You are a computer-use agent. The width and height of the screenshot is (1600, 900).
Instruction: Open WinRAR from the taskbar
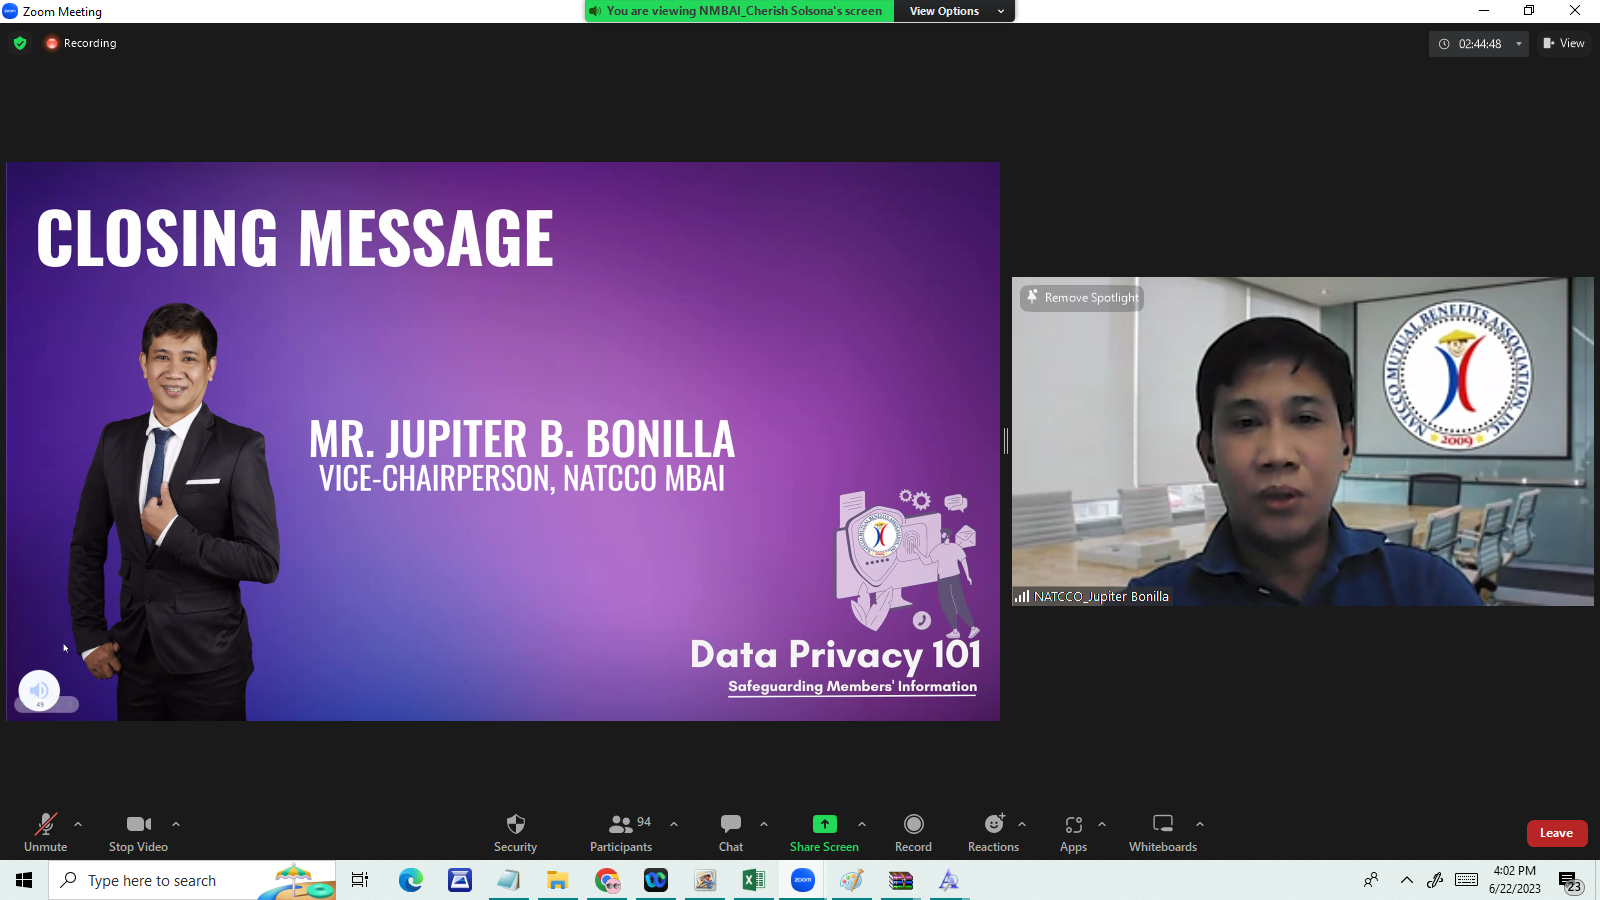coord(901,880)
